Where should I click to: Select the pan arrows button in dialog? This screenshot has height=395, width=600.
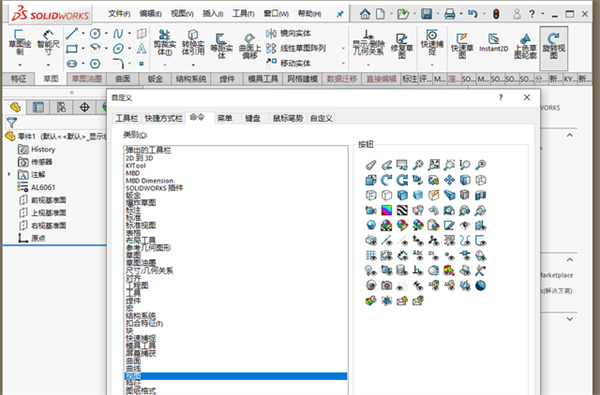click(x=449, y=180)
